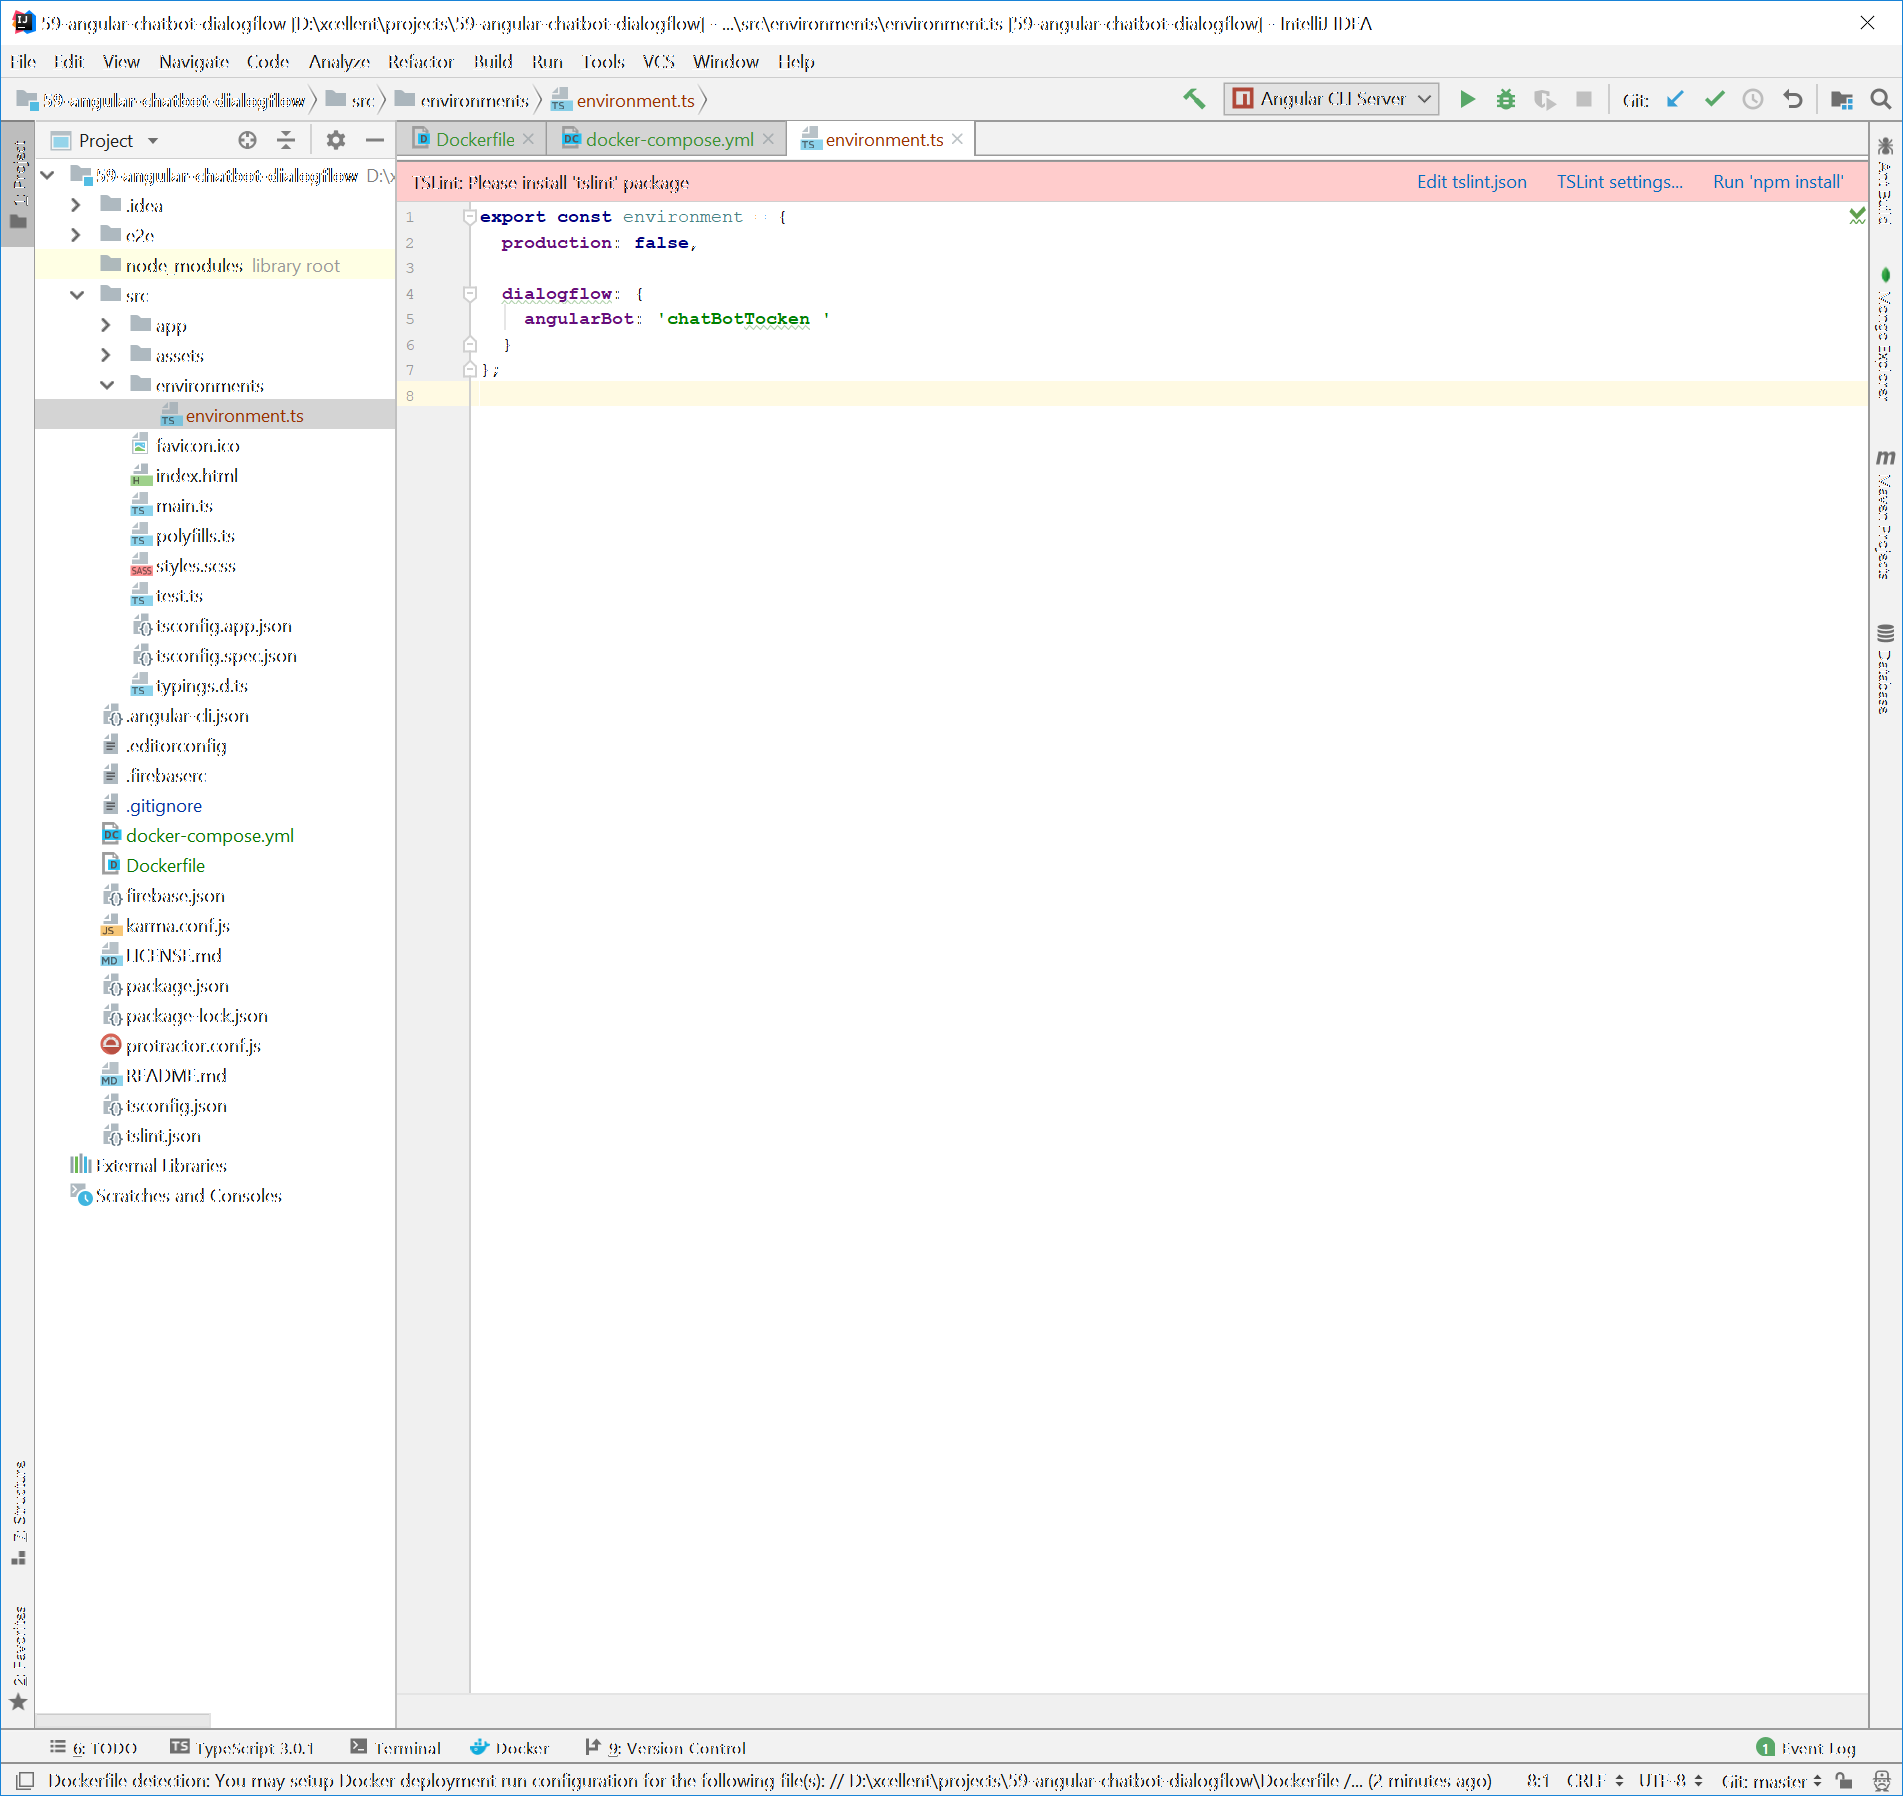Screen dimensions: 1903x1796
Task: Close the Dockerfile editor tab
Action: pyautogui.click(x=528, y=139)
